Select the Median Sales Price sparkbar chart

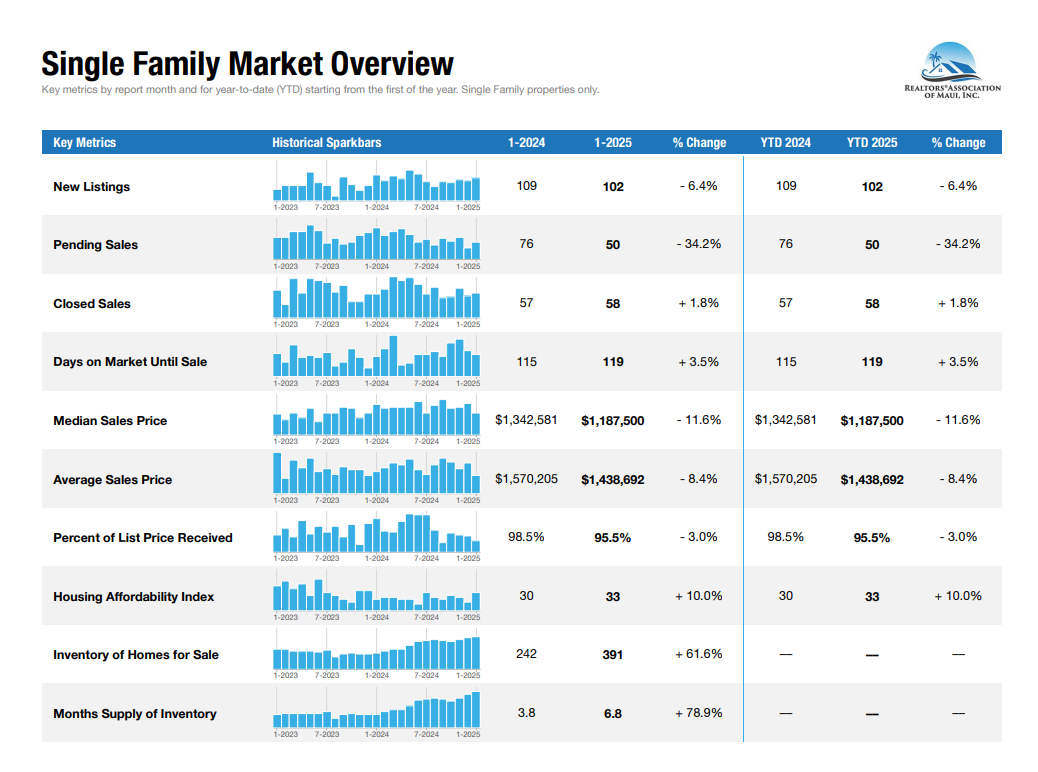[377, 420]
